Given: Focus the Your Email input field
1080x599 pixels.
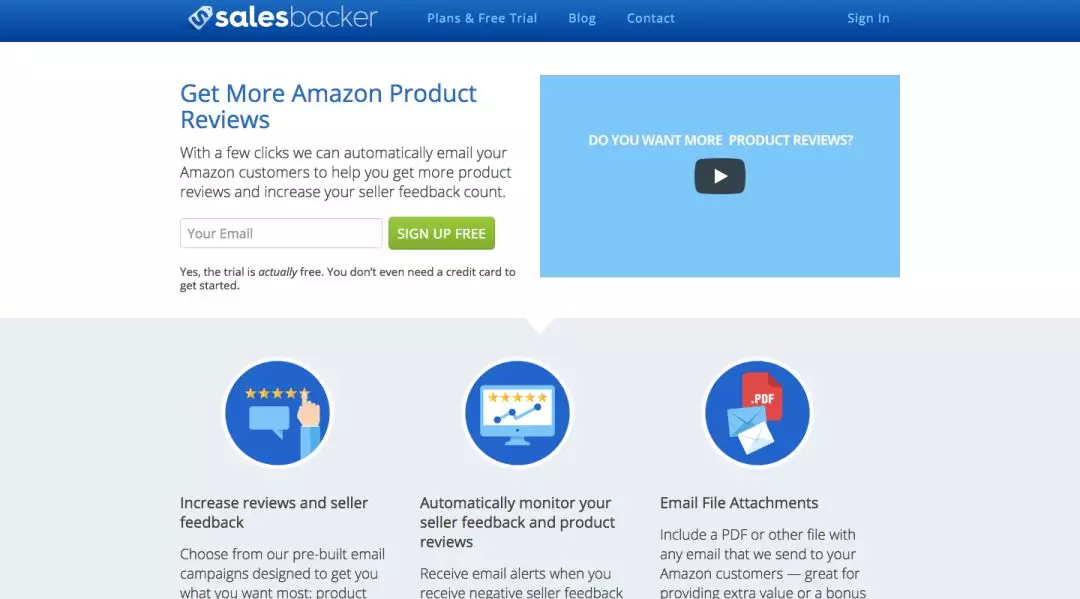Looking at the screenshot, I should point(281,233).
